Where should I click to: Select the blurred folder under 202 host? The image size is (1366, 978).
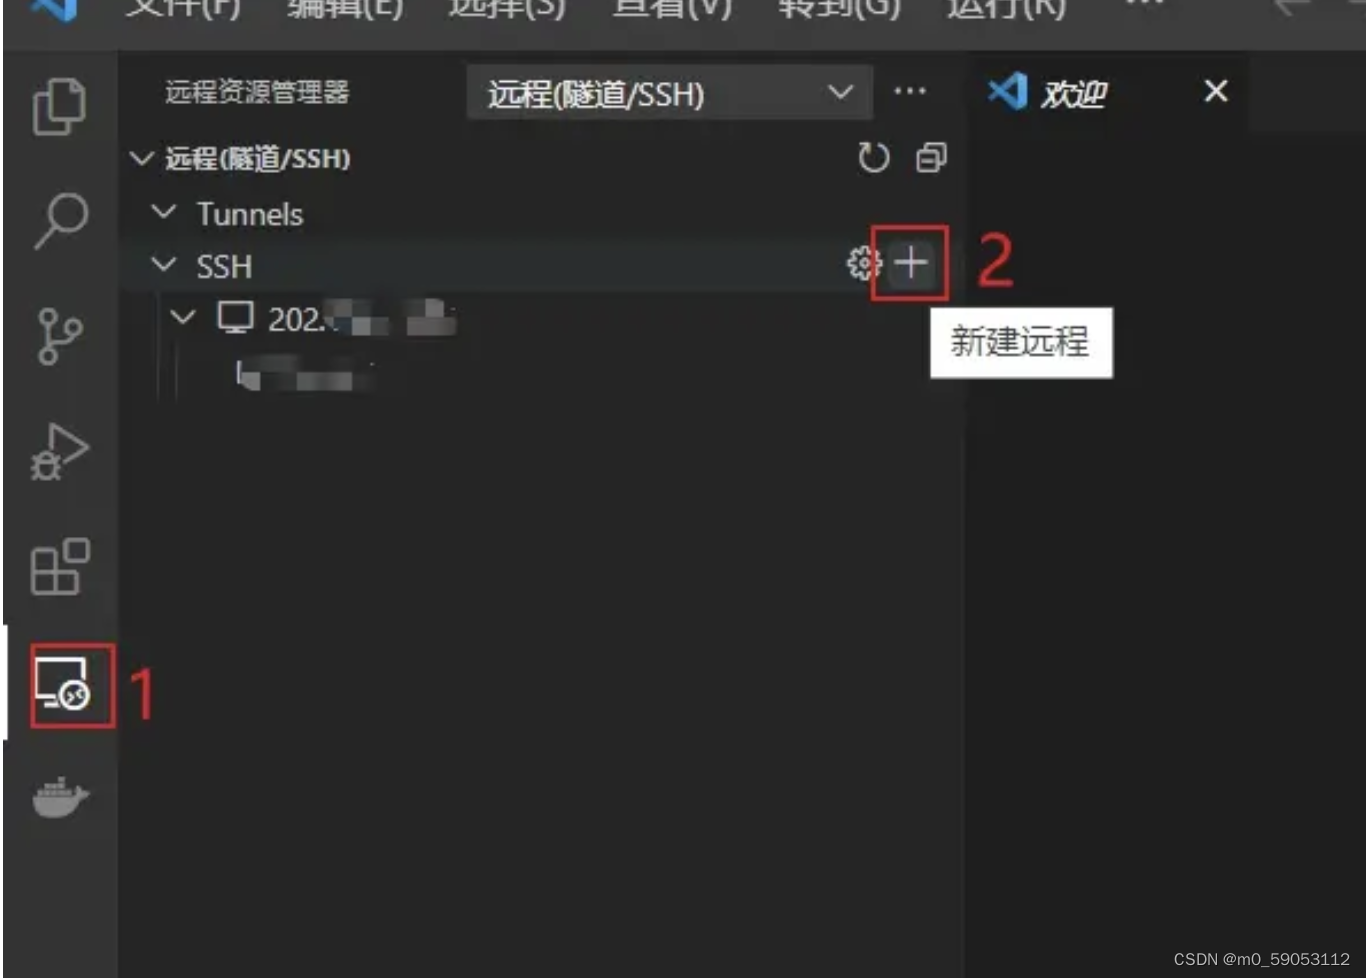(x=305, y=376)
